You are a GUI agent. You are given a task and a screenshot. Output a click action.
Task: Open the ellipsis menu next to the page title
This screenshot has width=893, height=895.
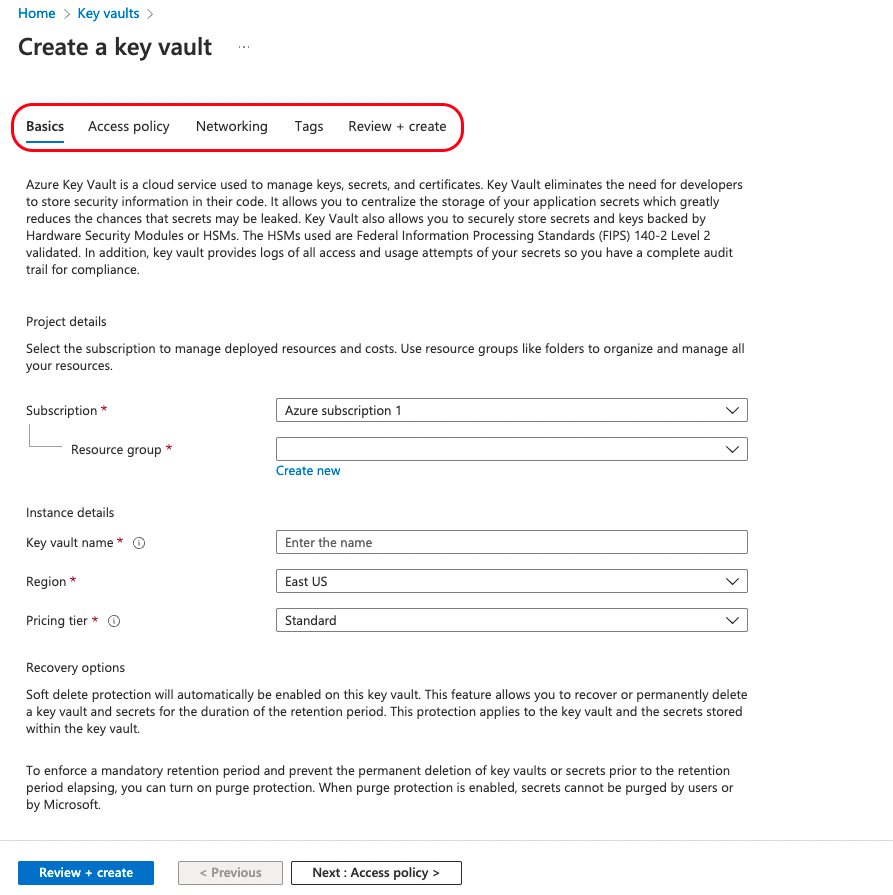click(244, 47)
